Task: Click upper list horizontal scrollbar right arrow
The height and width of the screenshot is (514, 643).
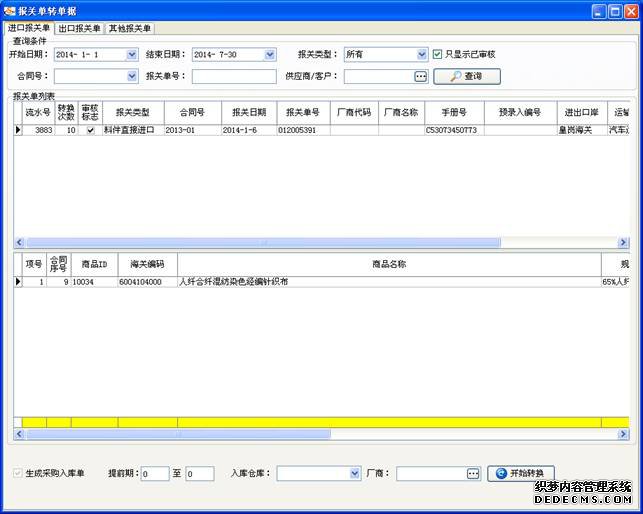Action: pyautogui.click(x=623, y=242)
